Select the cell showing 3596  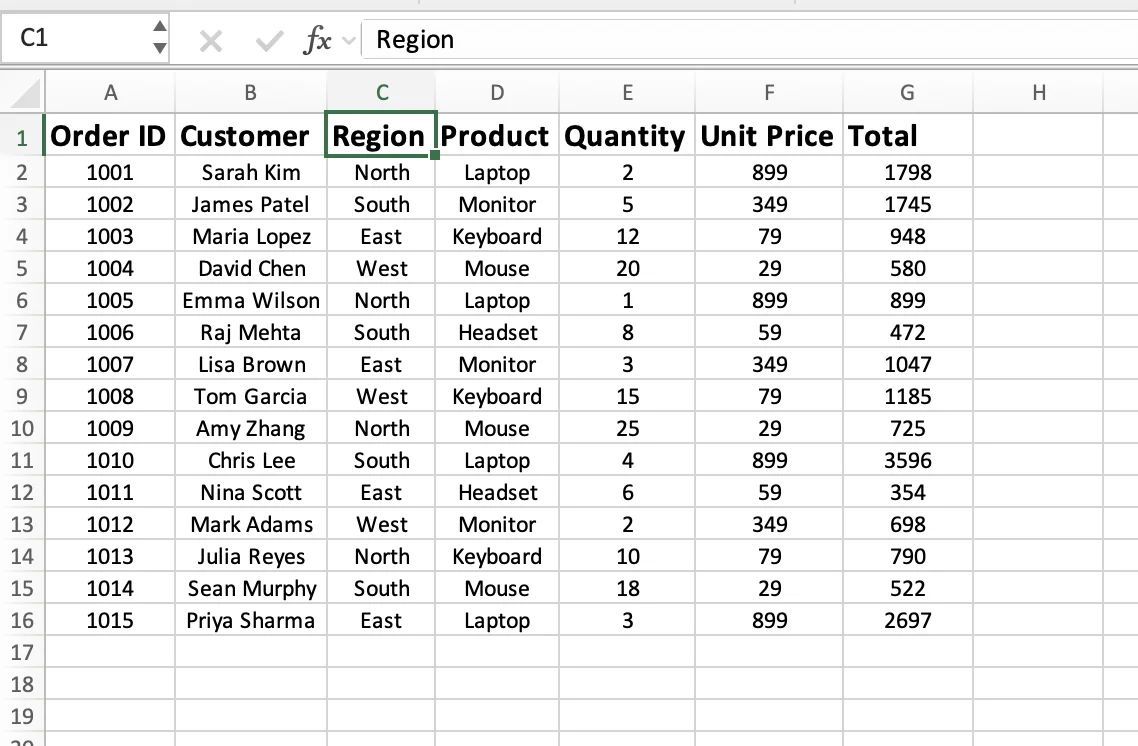(906, 460)
